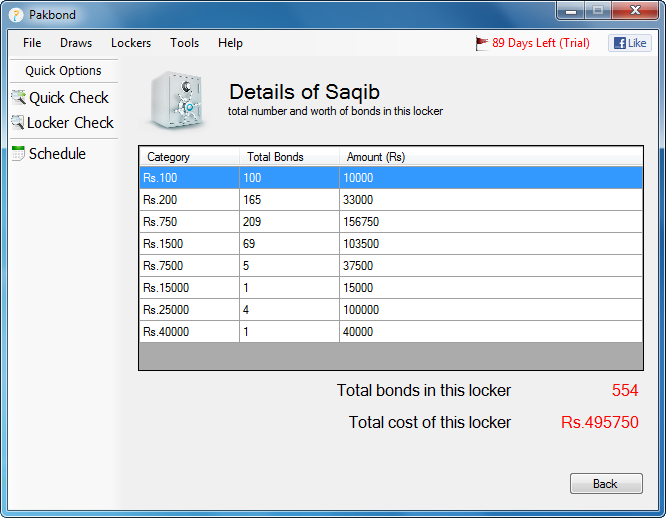
Task: Click the Locker Check magnifier icon
Action: 17,122
